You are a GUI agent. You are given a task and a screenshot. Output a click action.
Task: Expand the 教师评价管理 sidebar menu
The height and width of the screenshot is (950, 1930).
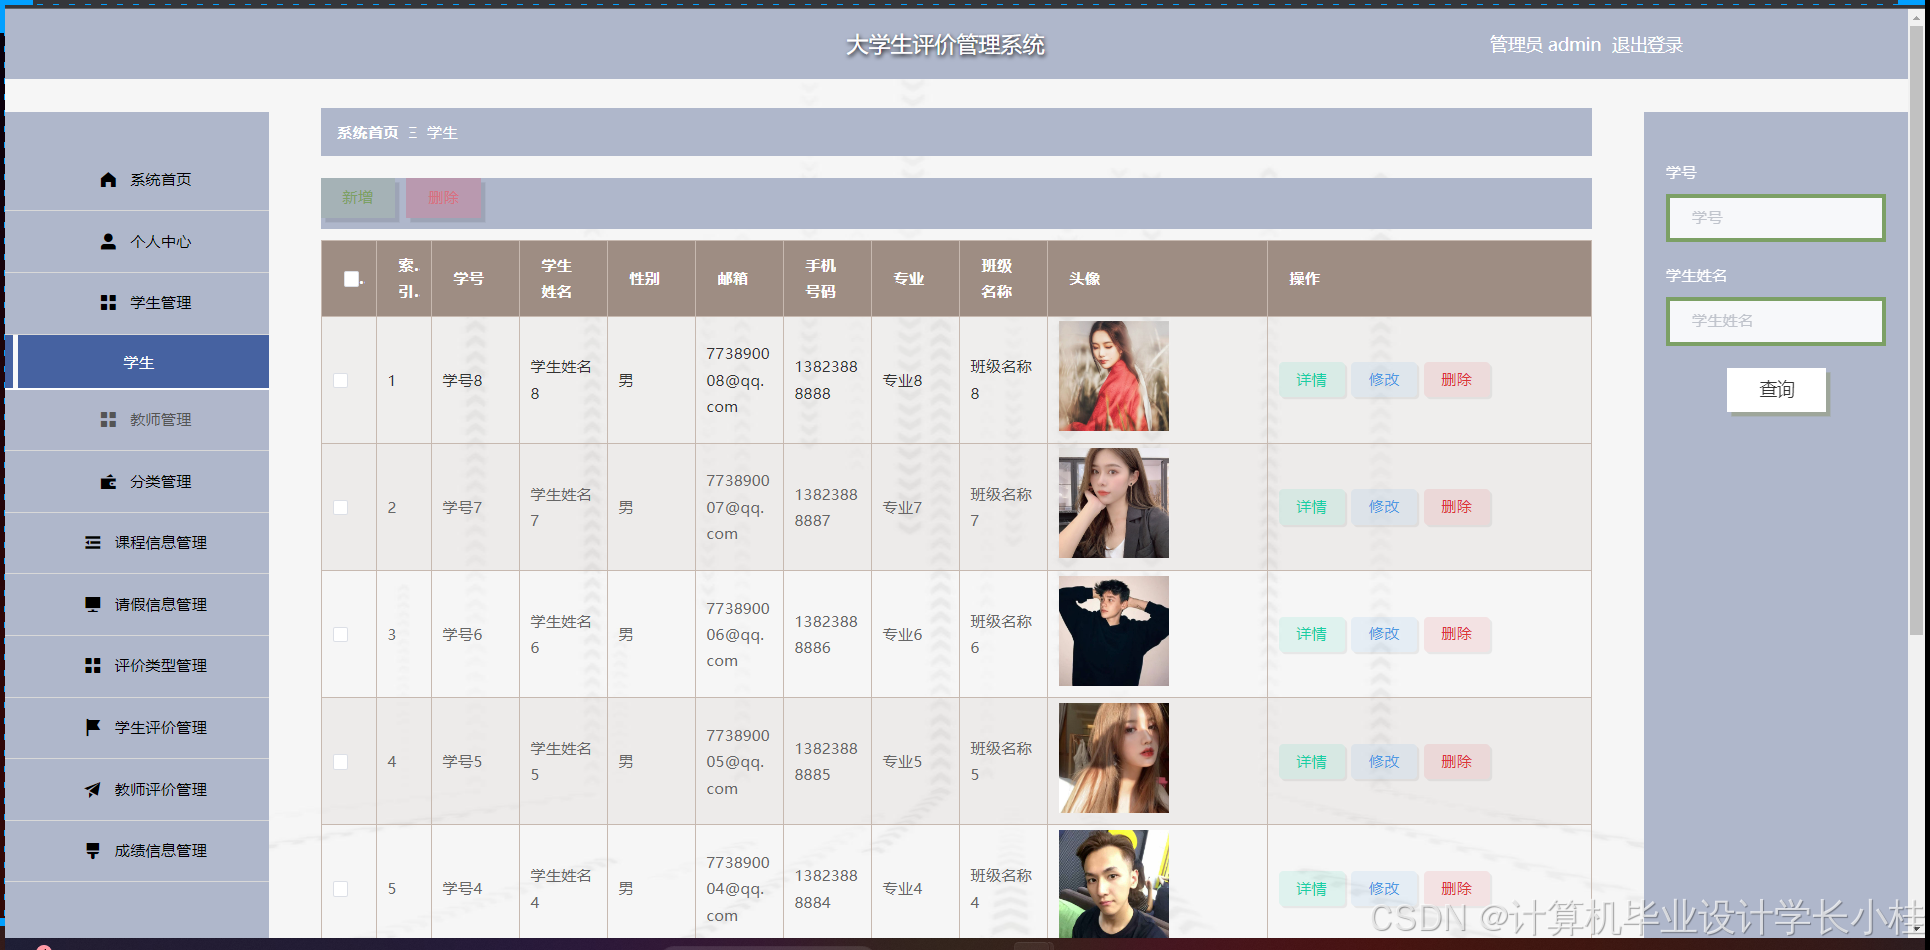point(137,790)
